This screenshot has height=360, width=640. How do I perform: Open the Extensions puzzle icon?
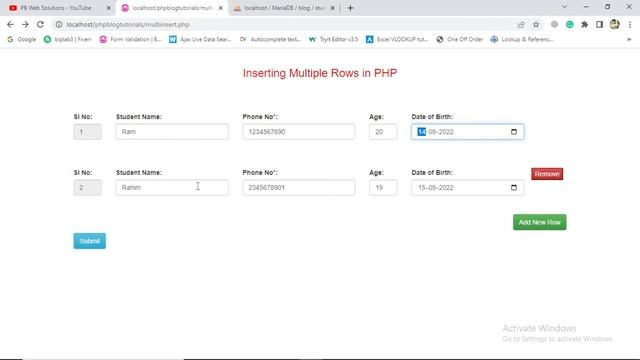pos(584,24)
